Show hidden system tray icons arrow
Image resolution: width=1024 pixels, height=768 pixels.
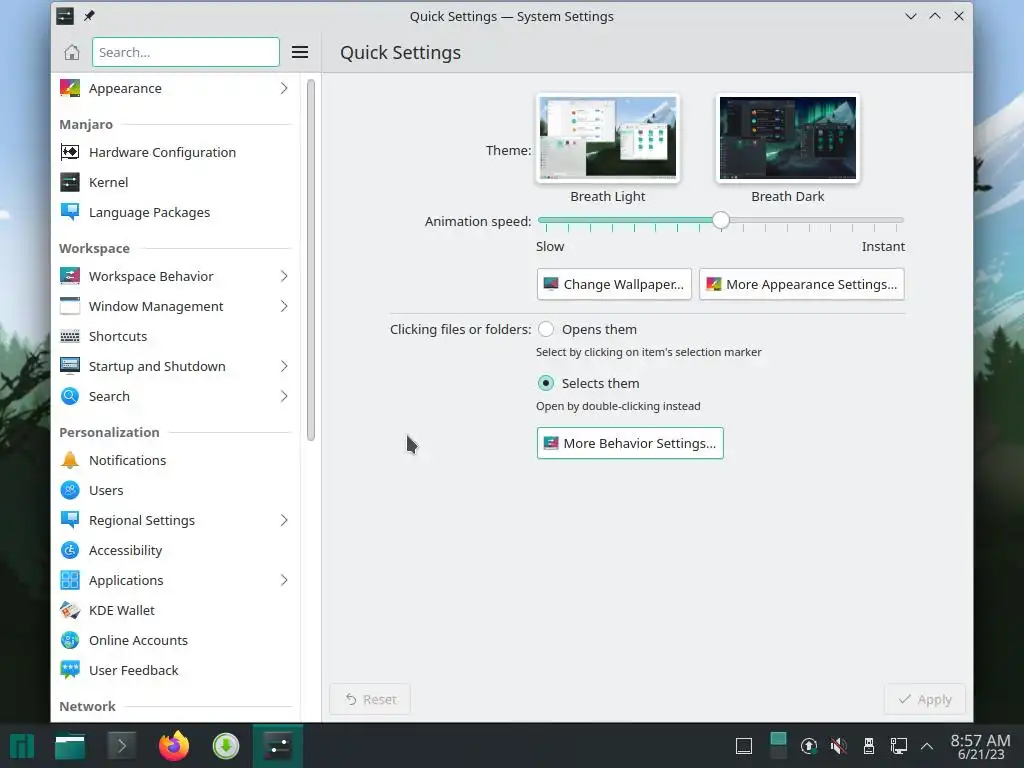(927, 746)
